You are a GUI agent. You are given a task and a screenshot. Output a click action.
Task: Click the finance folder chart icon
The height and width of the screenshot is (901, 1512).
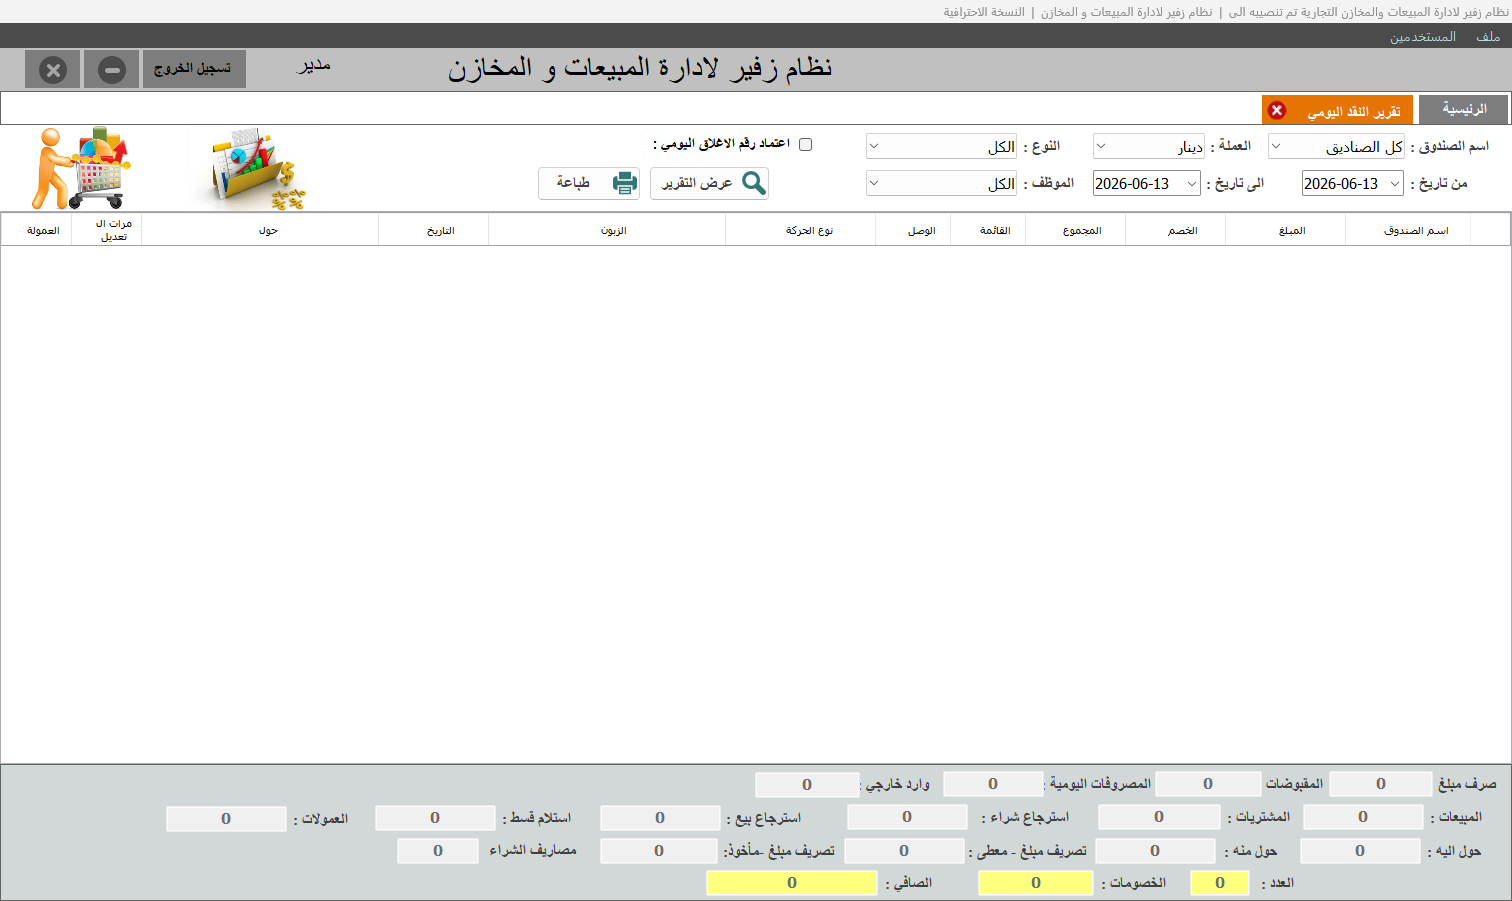258,168
